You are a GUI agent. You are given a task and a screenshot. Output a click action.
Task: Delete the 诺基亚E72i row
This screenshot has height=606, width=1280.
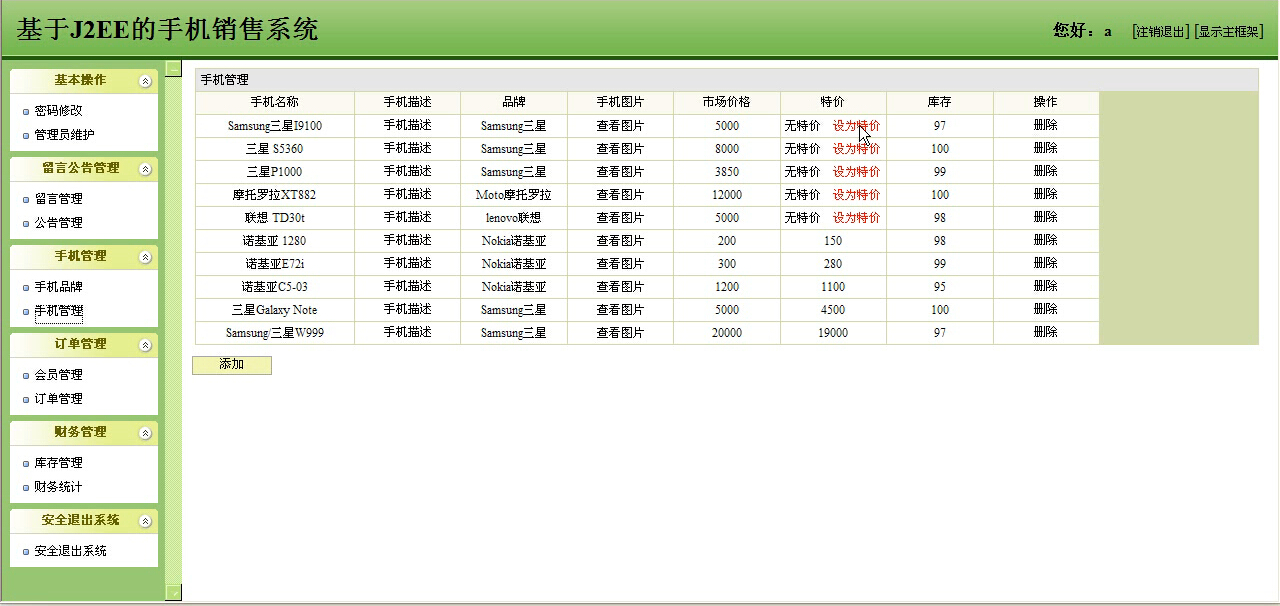[x=1045, y=263]
